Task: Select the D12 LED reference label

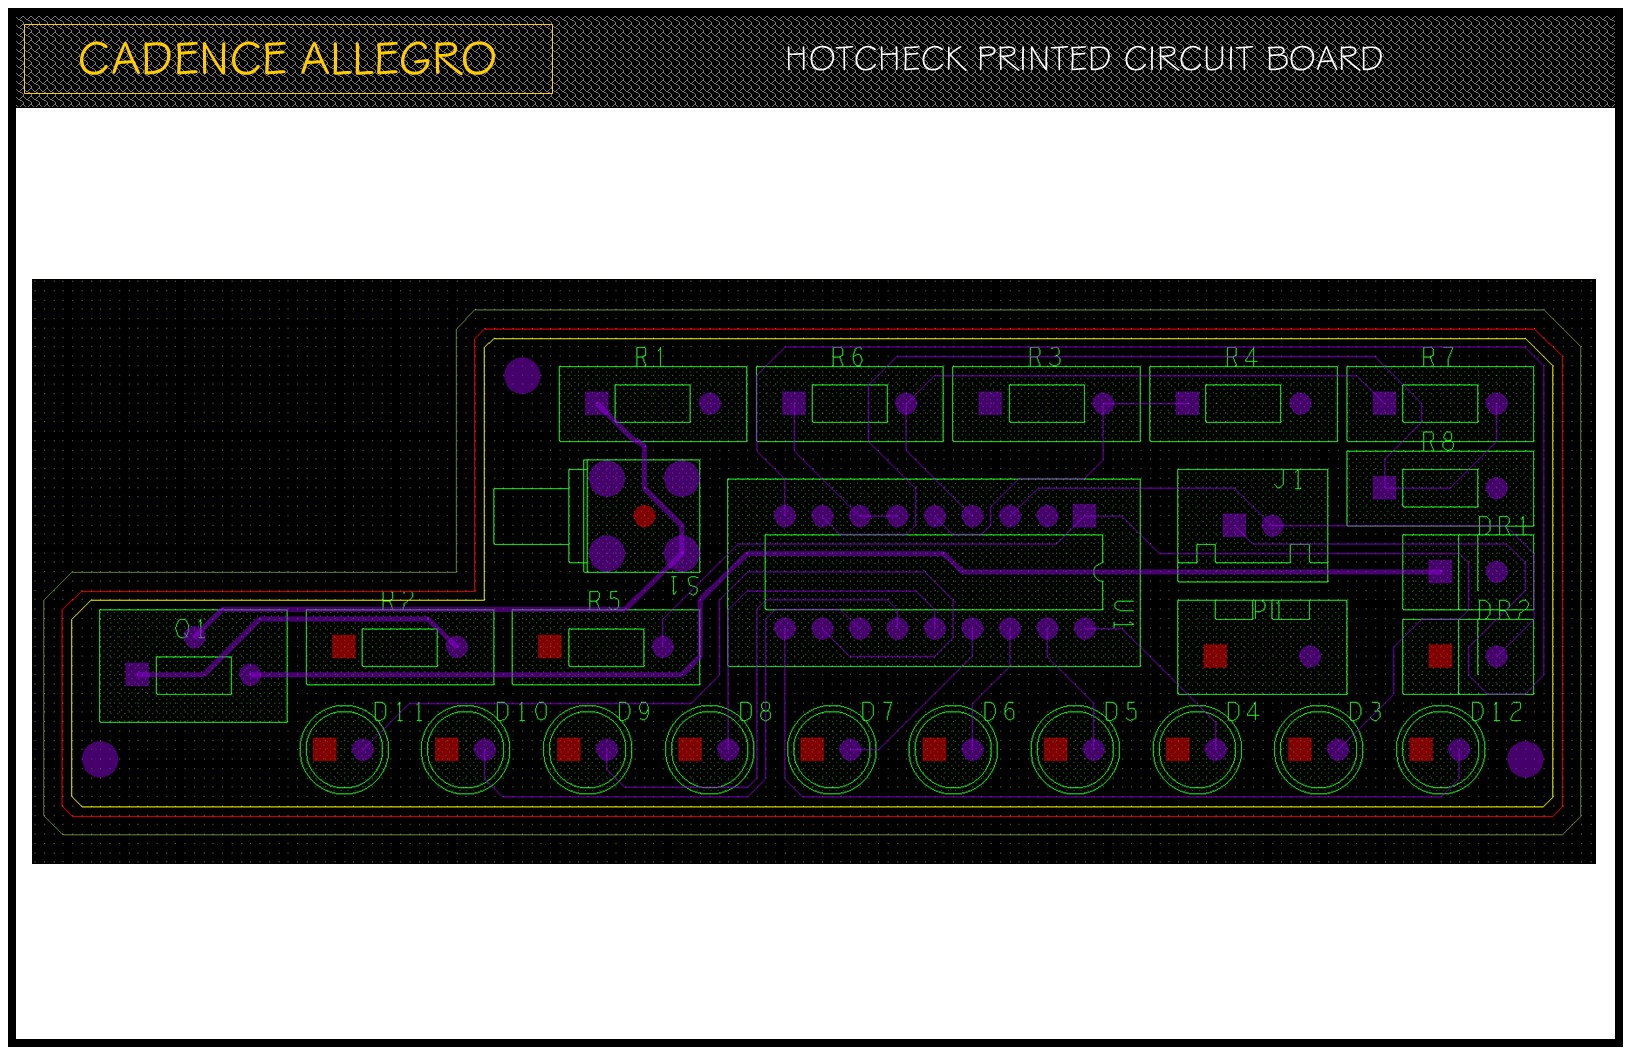Action: pyautogui.click(x=1496, y=712)
